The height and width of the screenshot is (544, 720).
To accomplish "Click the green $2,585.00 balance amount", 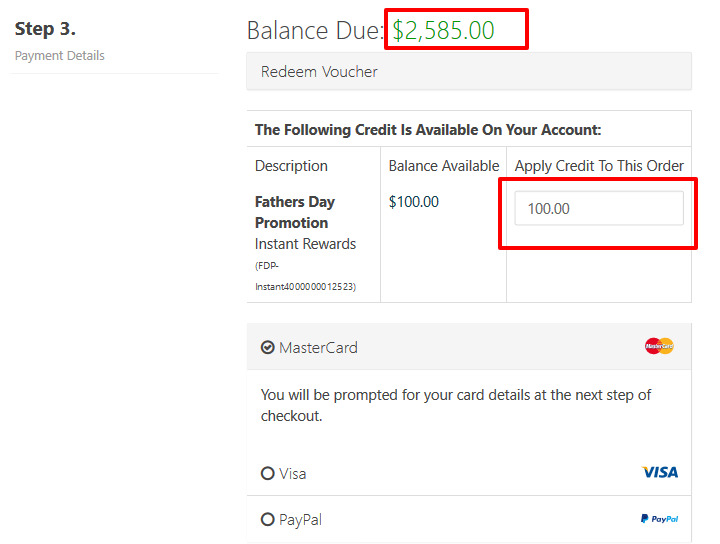I will (443, 30).
